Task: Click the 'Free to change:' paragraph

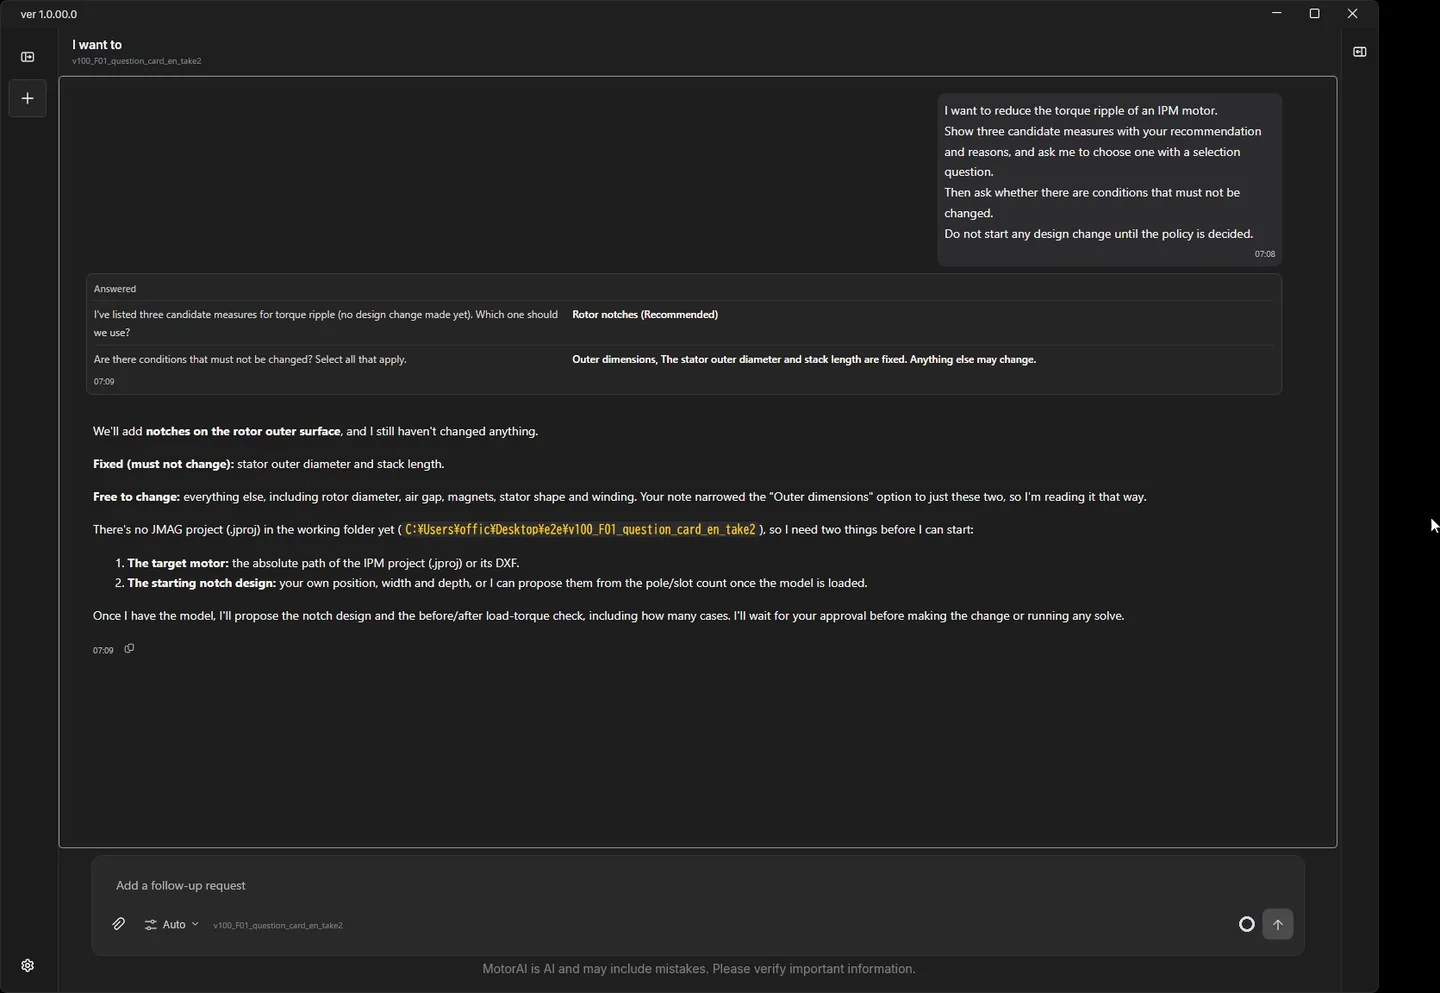Action: click(620, 497)
